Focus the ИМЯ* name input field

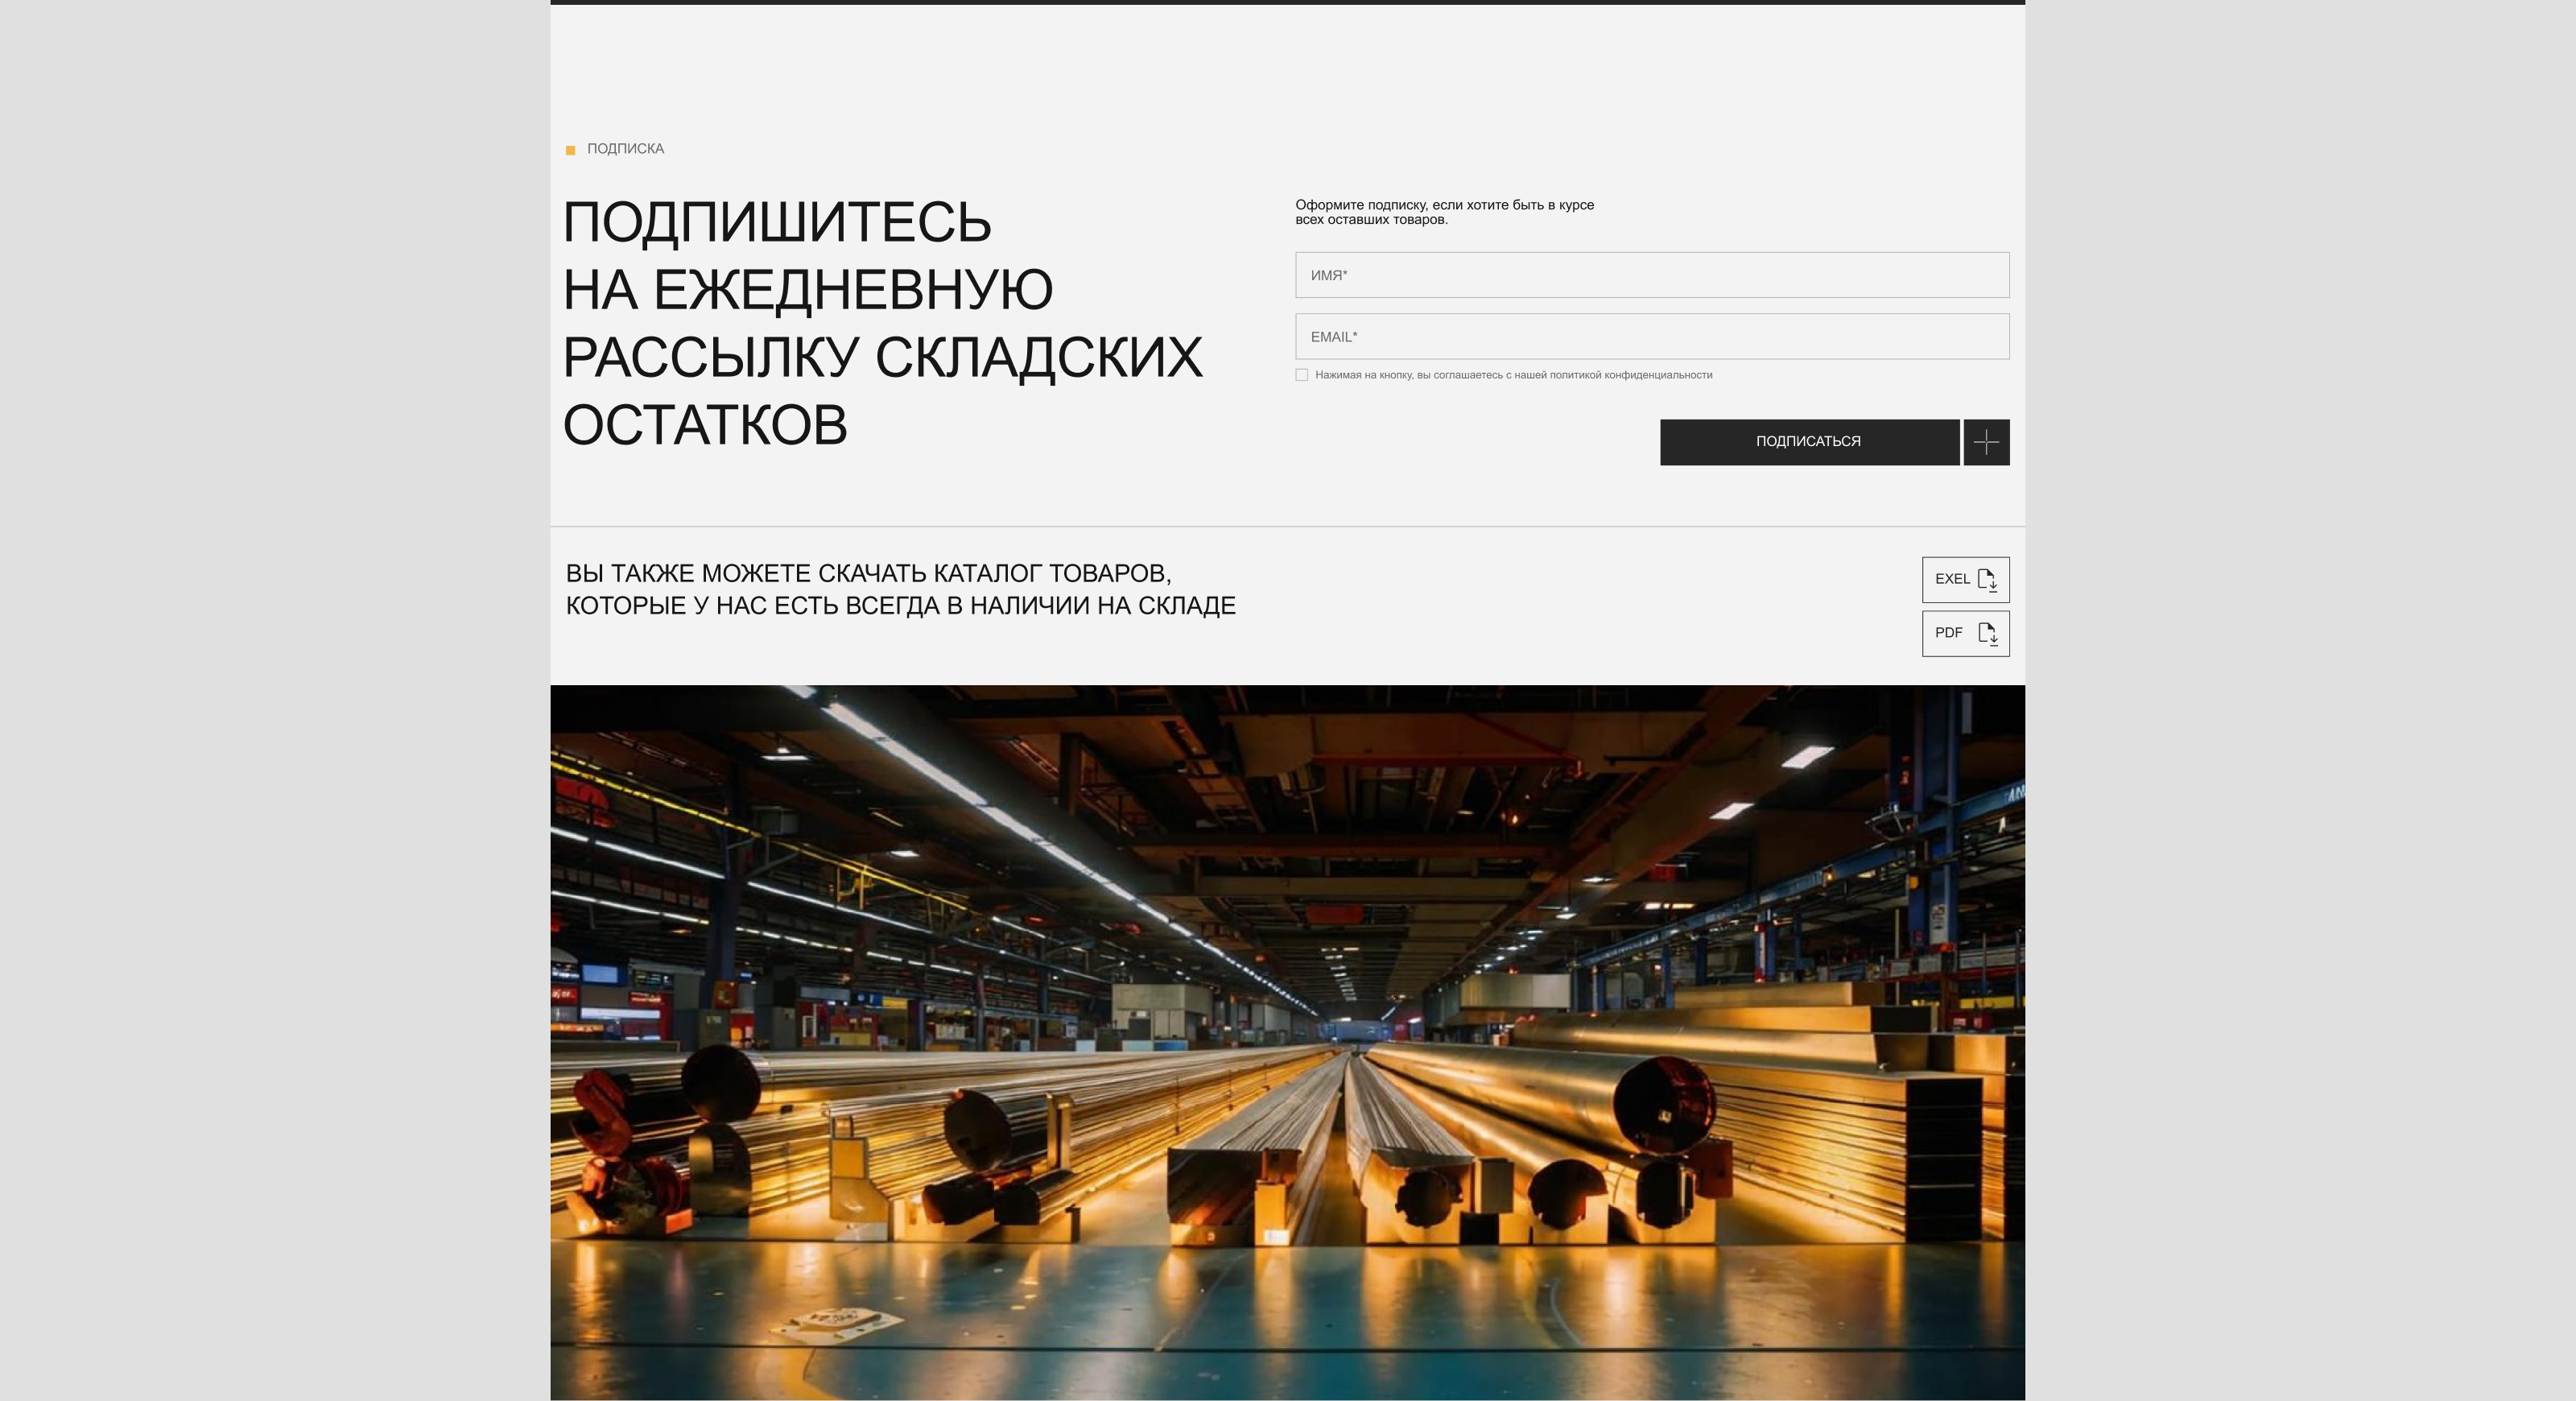tap(1651, 275)
